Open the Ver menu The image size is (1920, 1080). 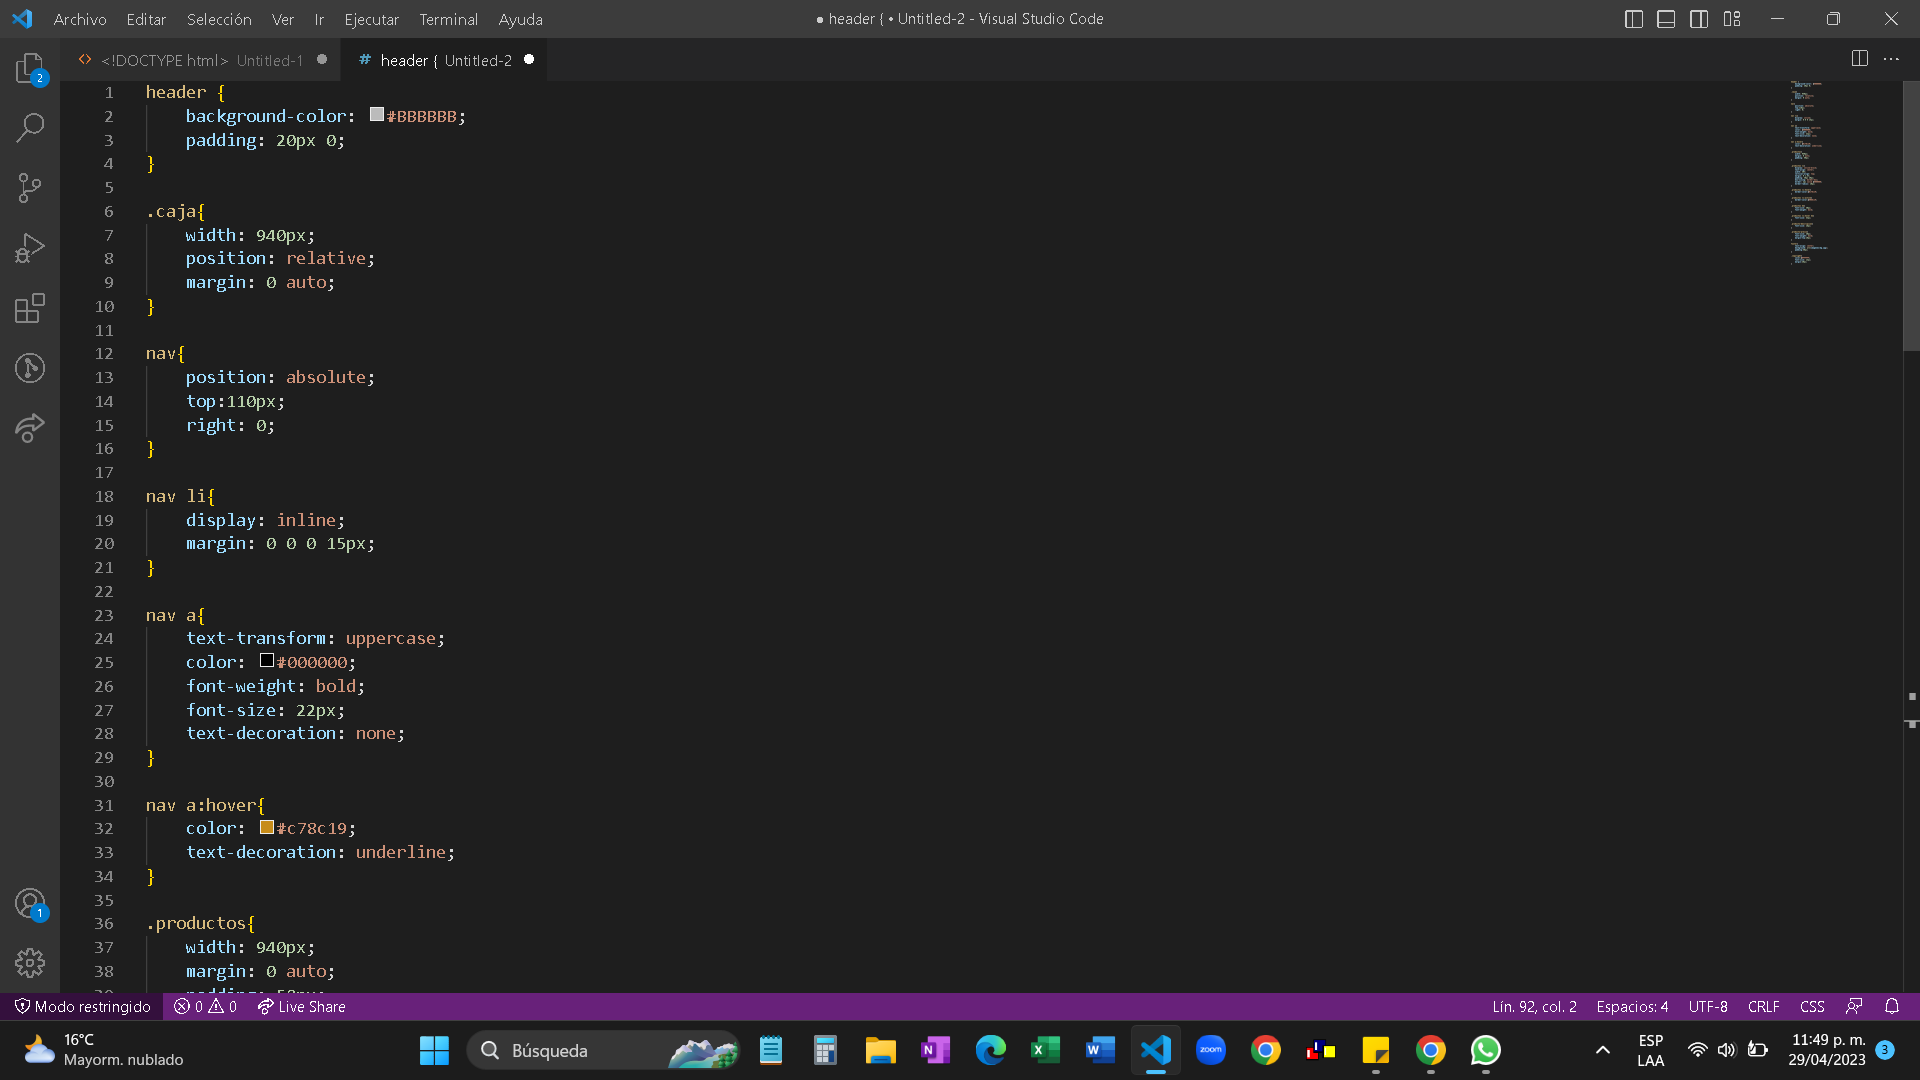(x=283, y=19)
